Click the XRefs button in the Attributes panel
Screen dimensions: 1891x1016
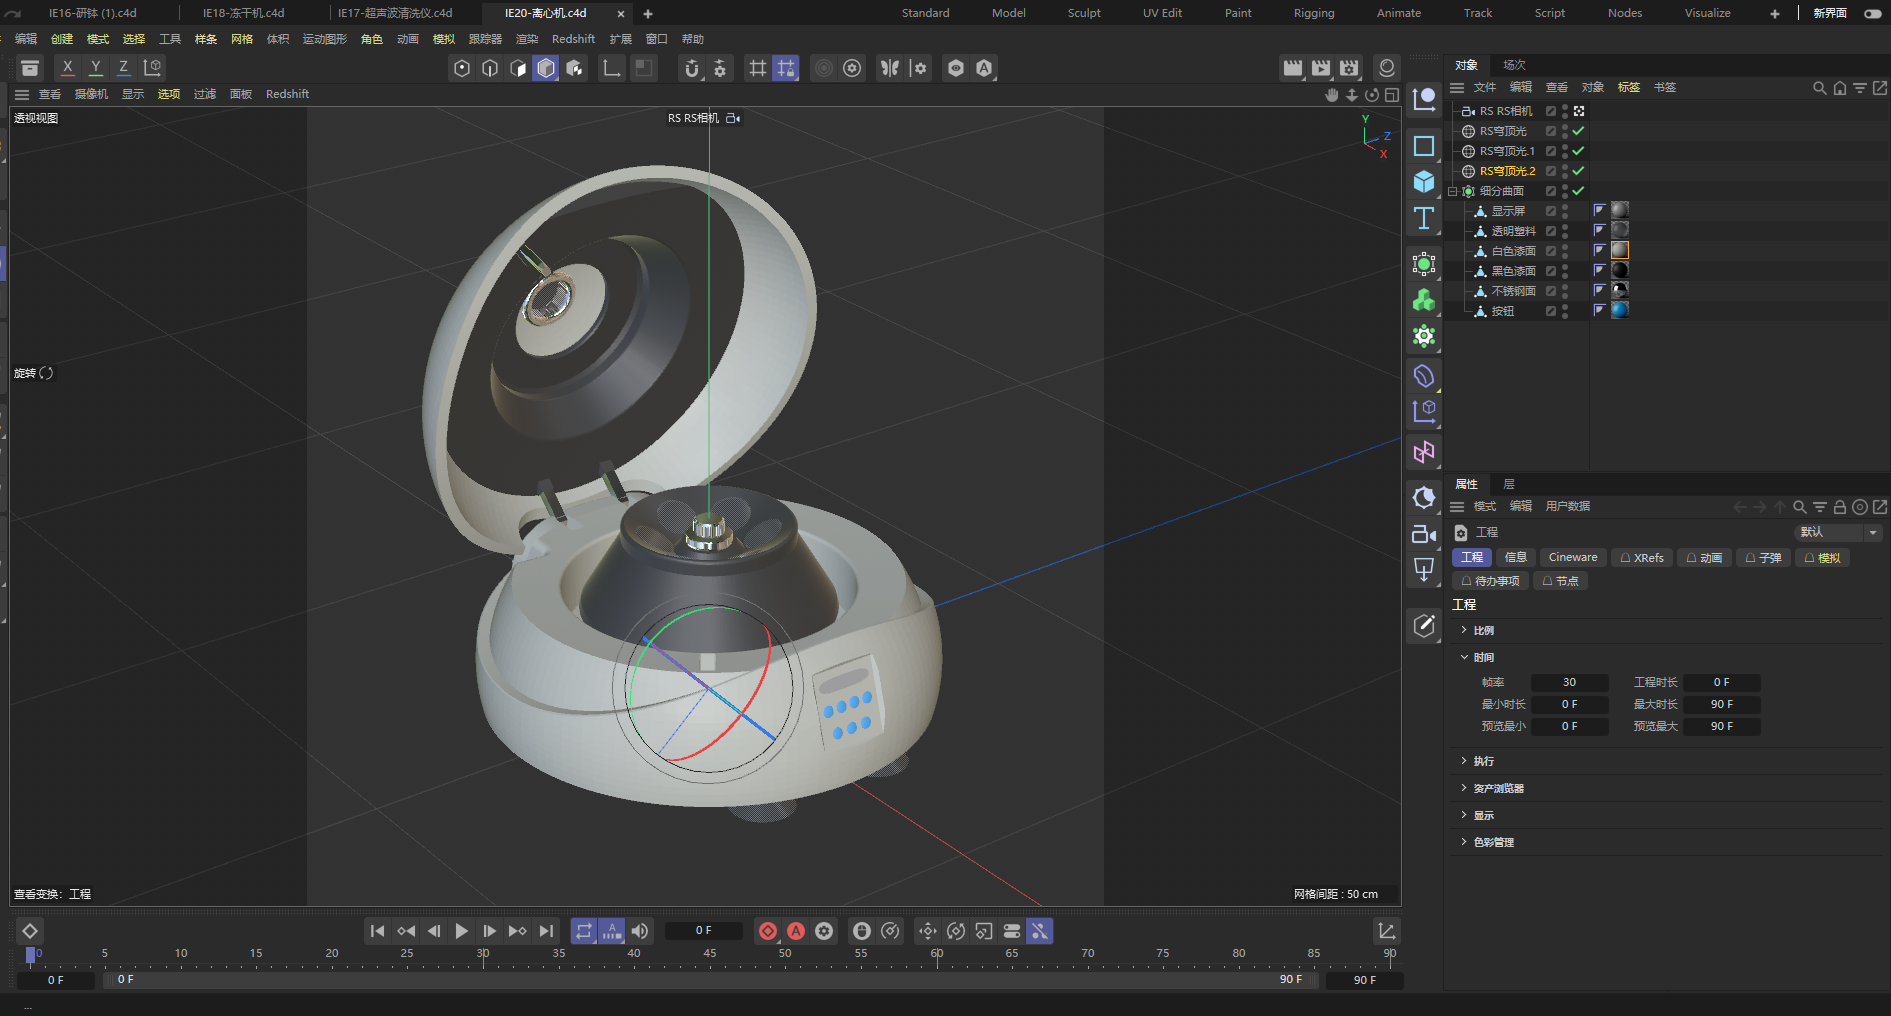coord(1642,558)
